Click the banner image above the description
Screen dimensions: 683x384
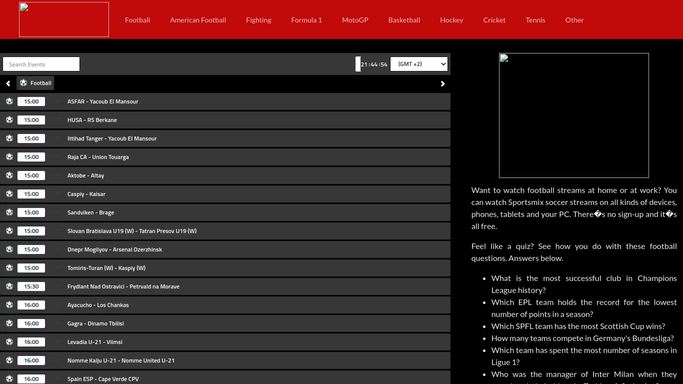tap(574, 115)
